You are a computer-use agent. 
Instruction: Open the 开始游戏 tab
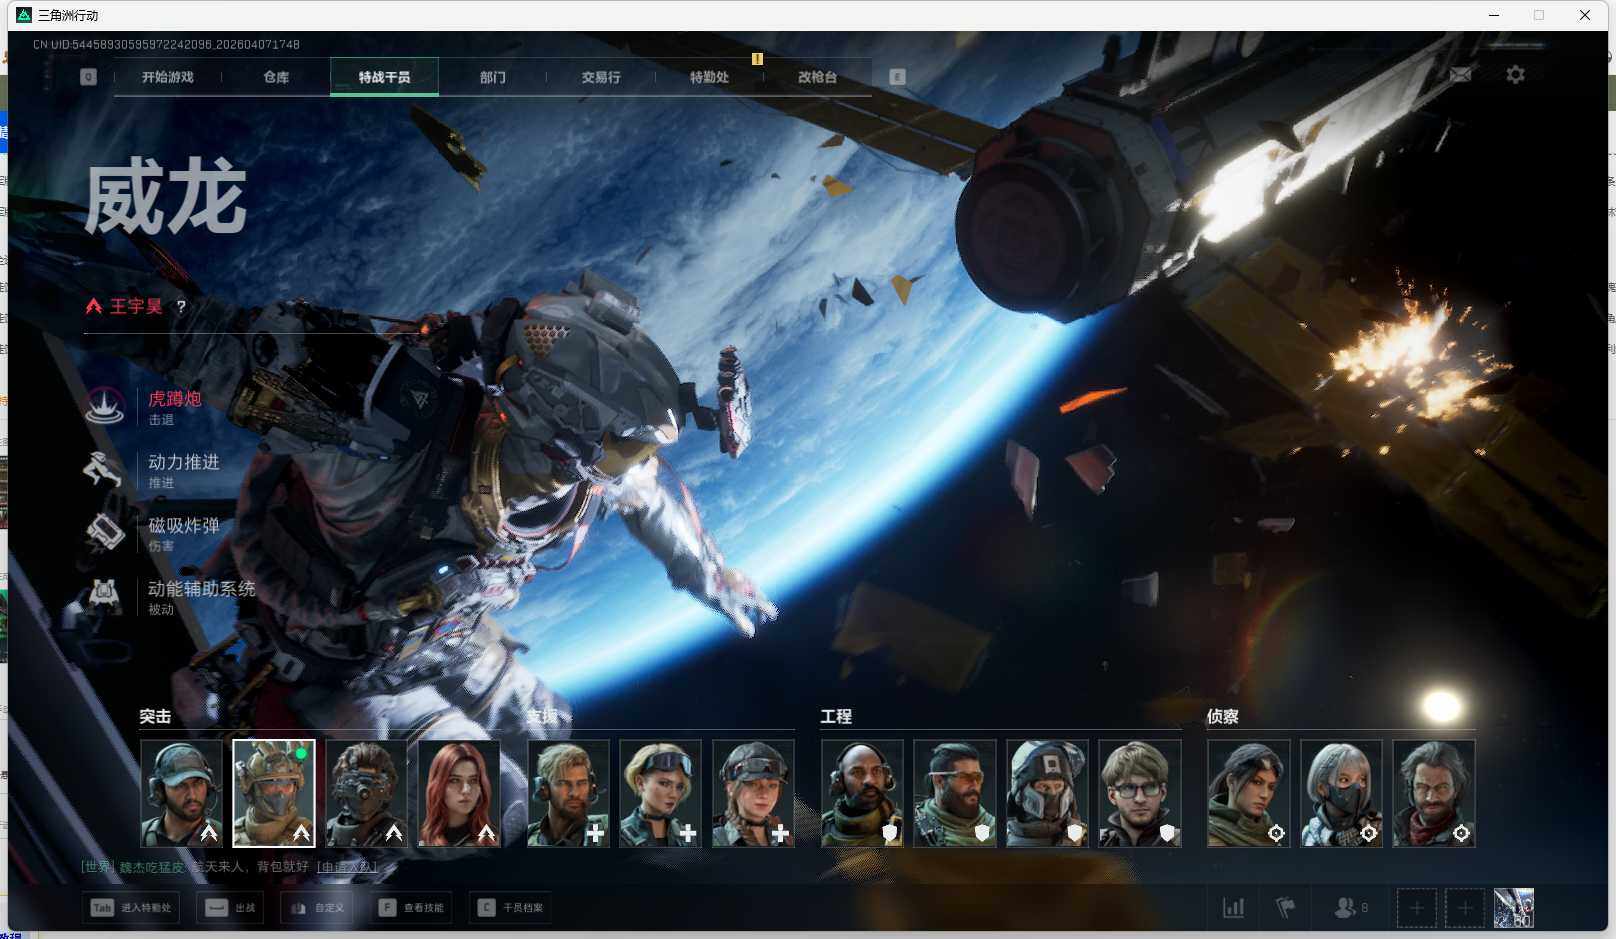[167, 77]
